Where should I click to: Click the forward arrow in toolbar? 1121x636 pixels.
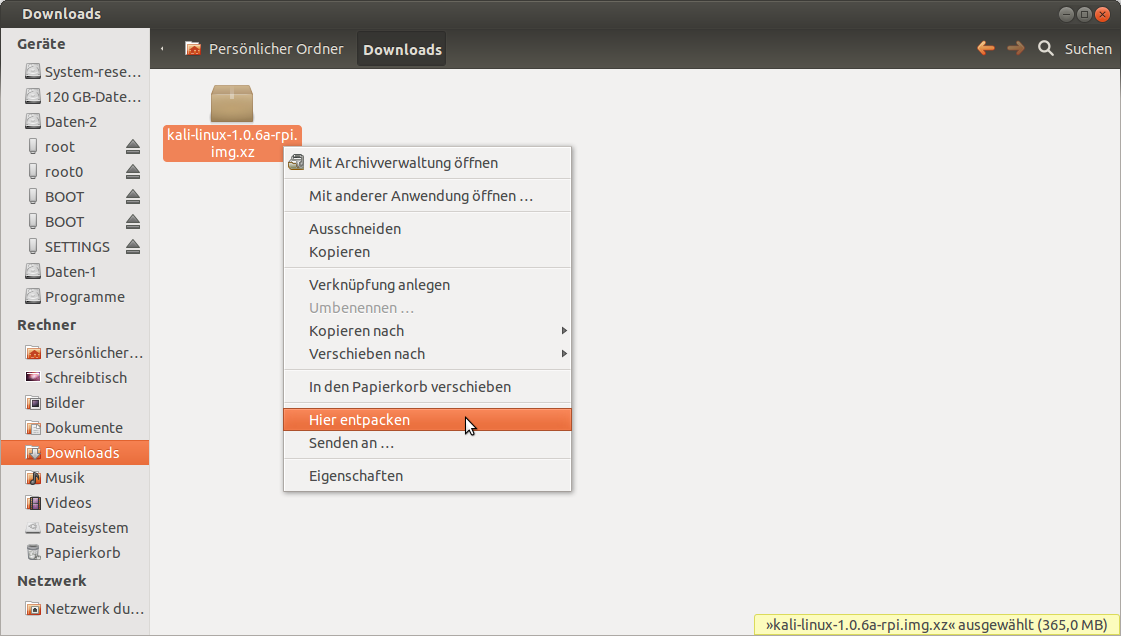coord(1015,49)
